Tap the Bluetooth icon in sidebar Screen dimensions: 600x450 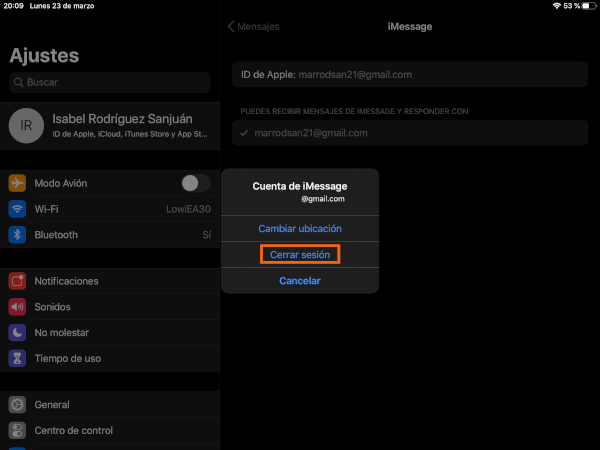tap(17, 235)
